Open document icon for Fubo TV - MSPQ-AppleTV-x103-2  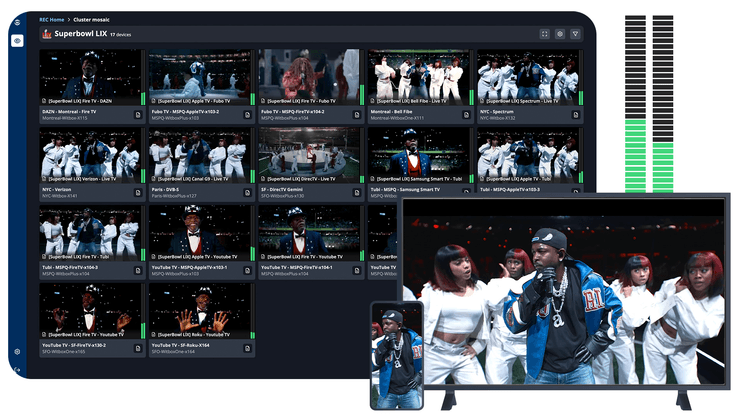pos(247,115)
